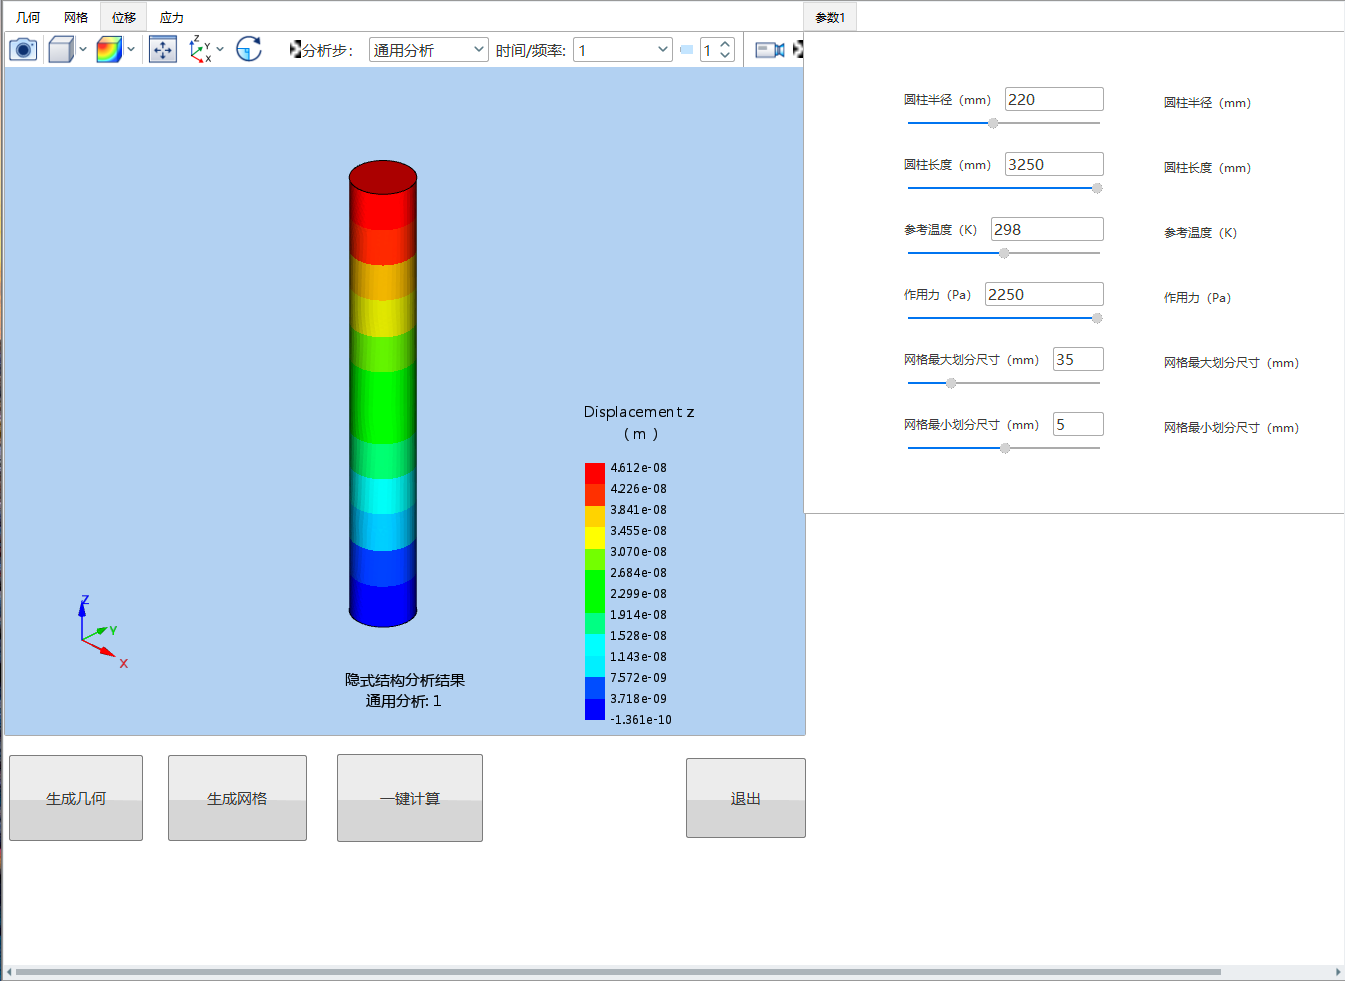
Task: Click the yellow legend swatch 3.455e-08
Action: (595, 537)
